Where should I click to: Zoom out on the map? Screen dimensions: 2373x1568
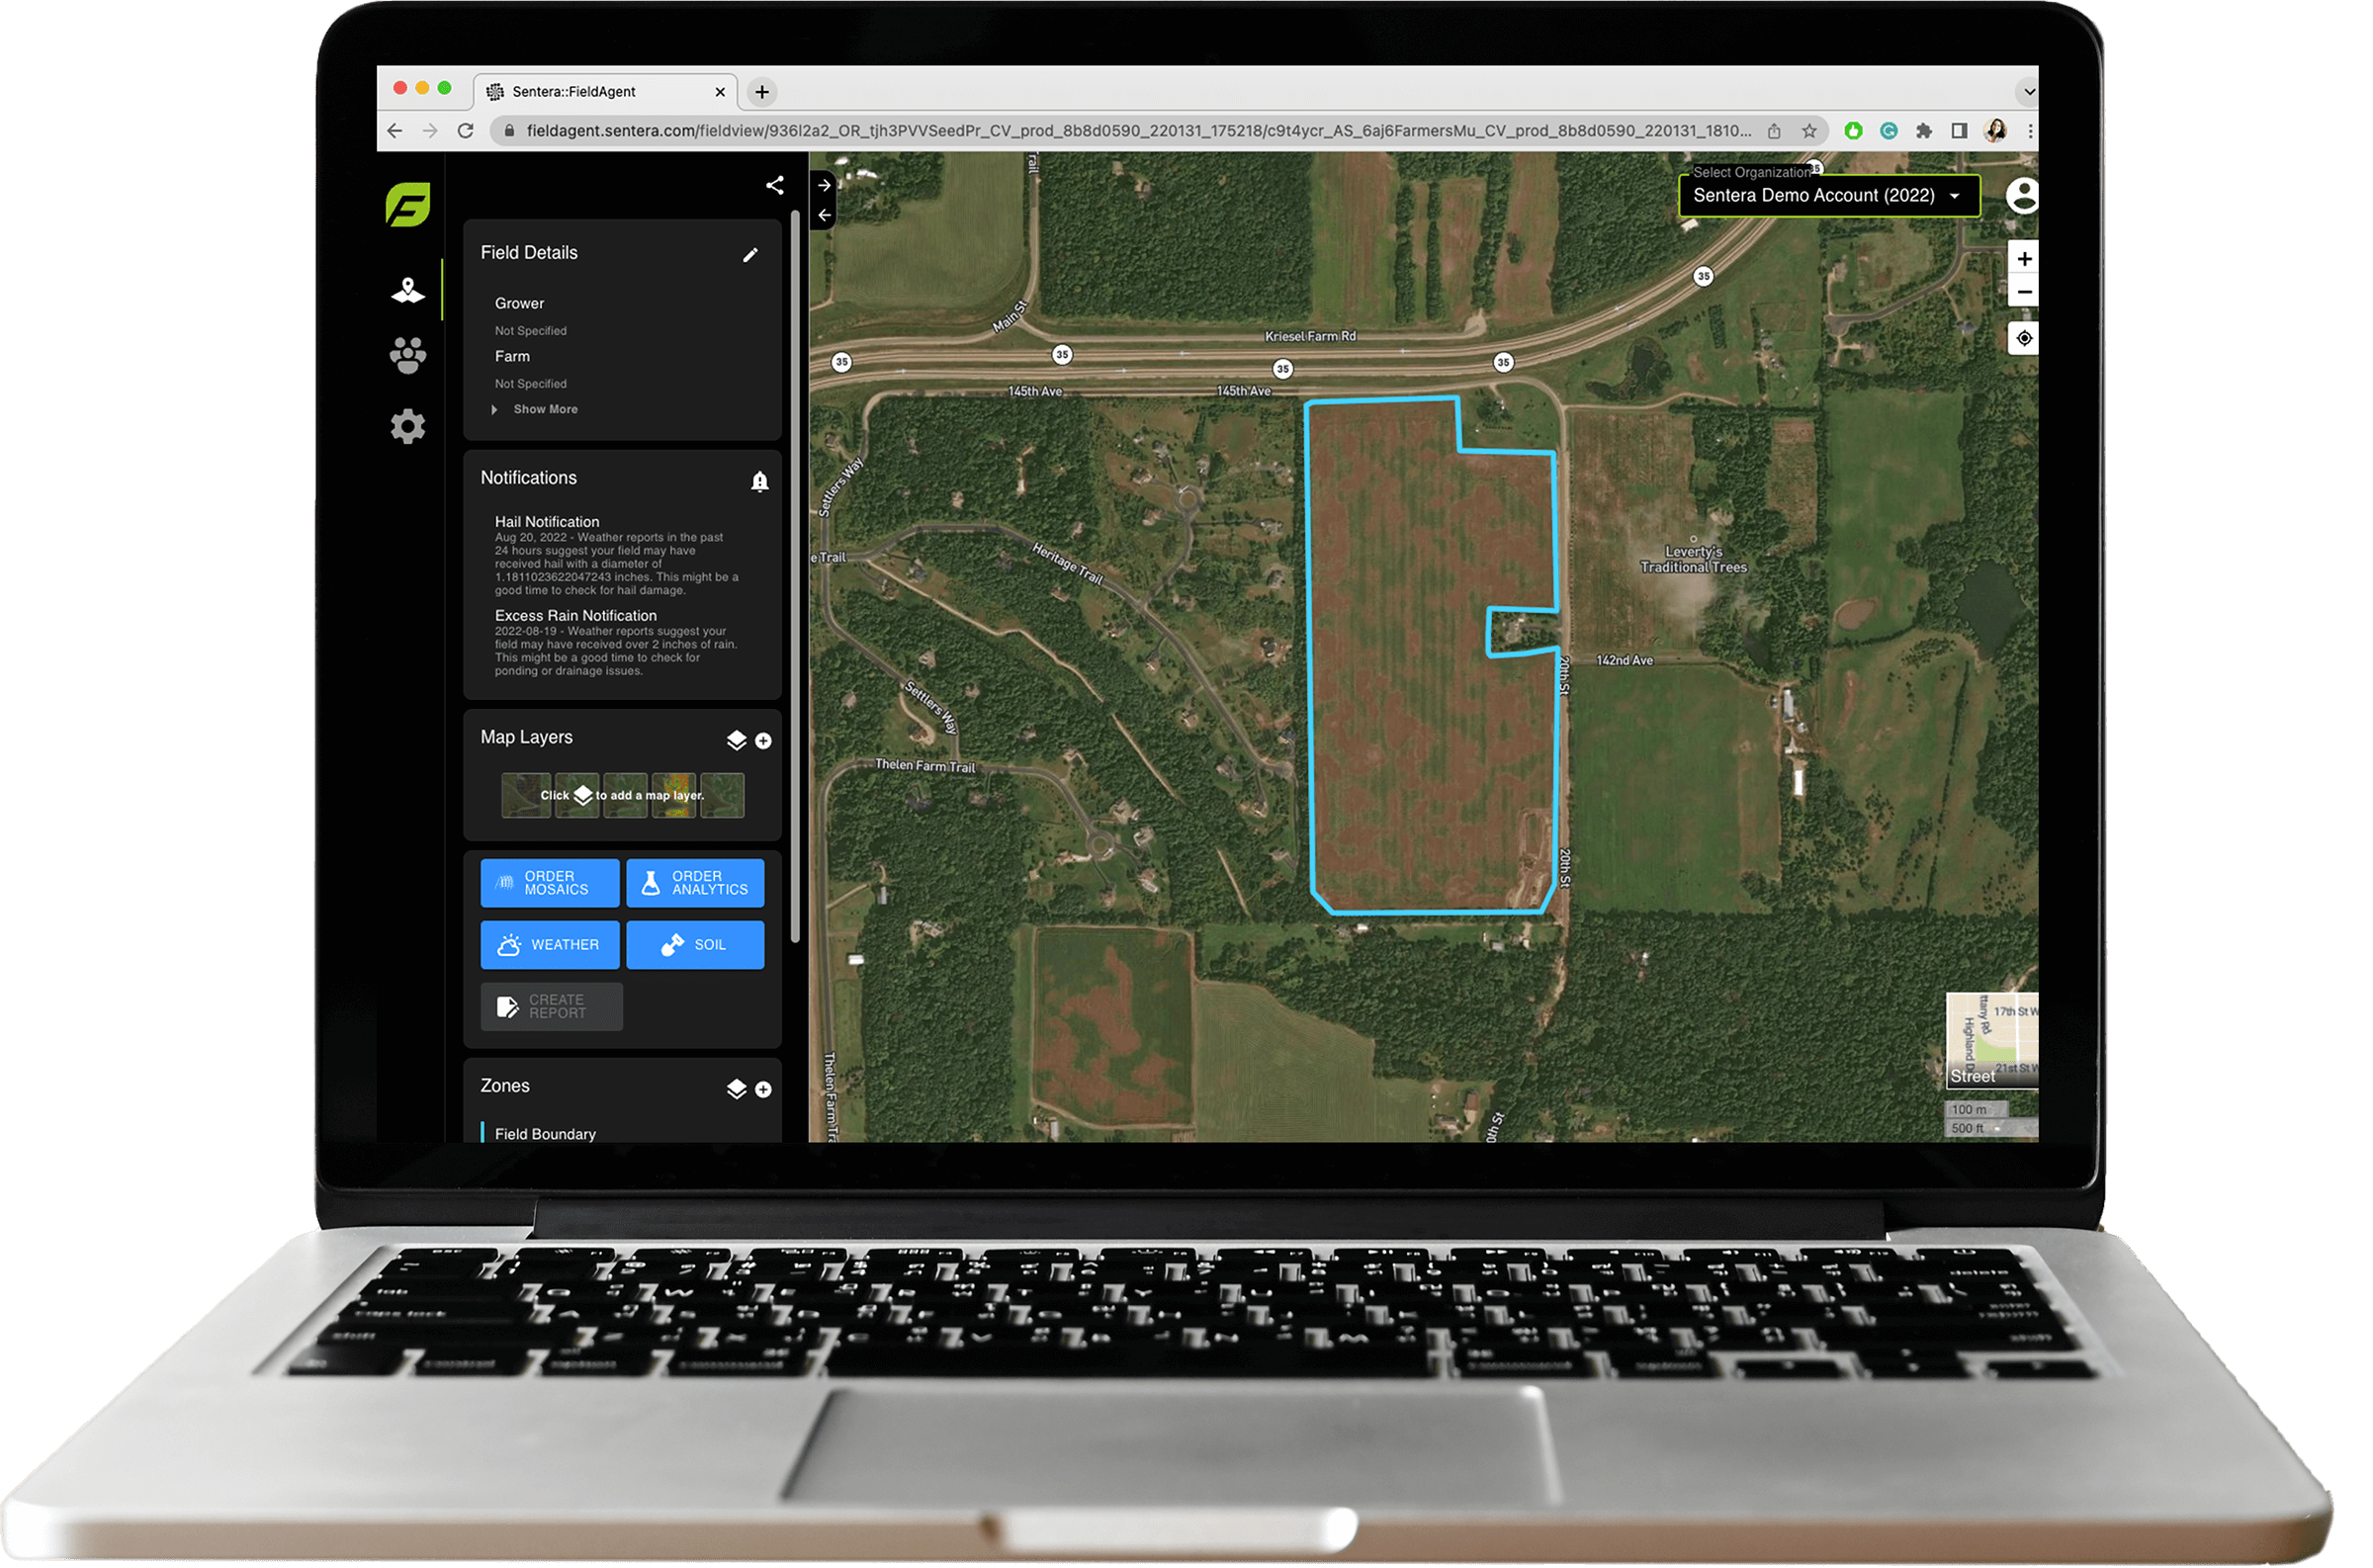tap(2025, 293)
